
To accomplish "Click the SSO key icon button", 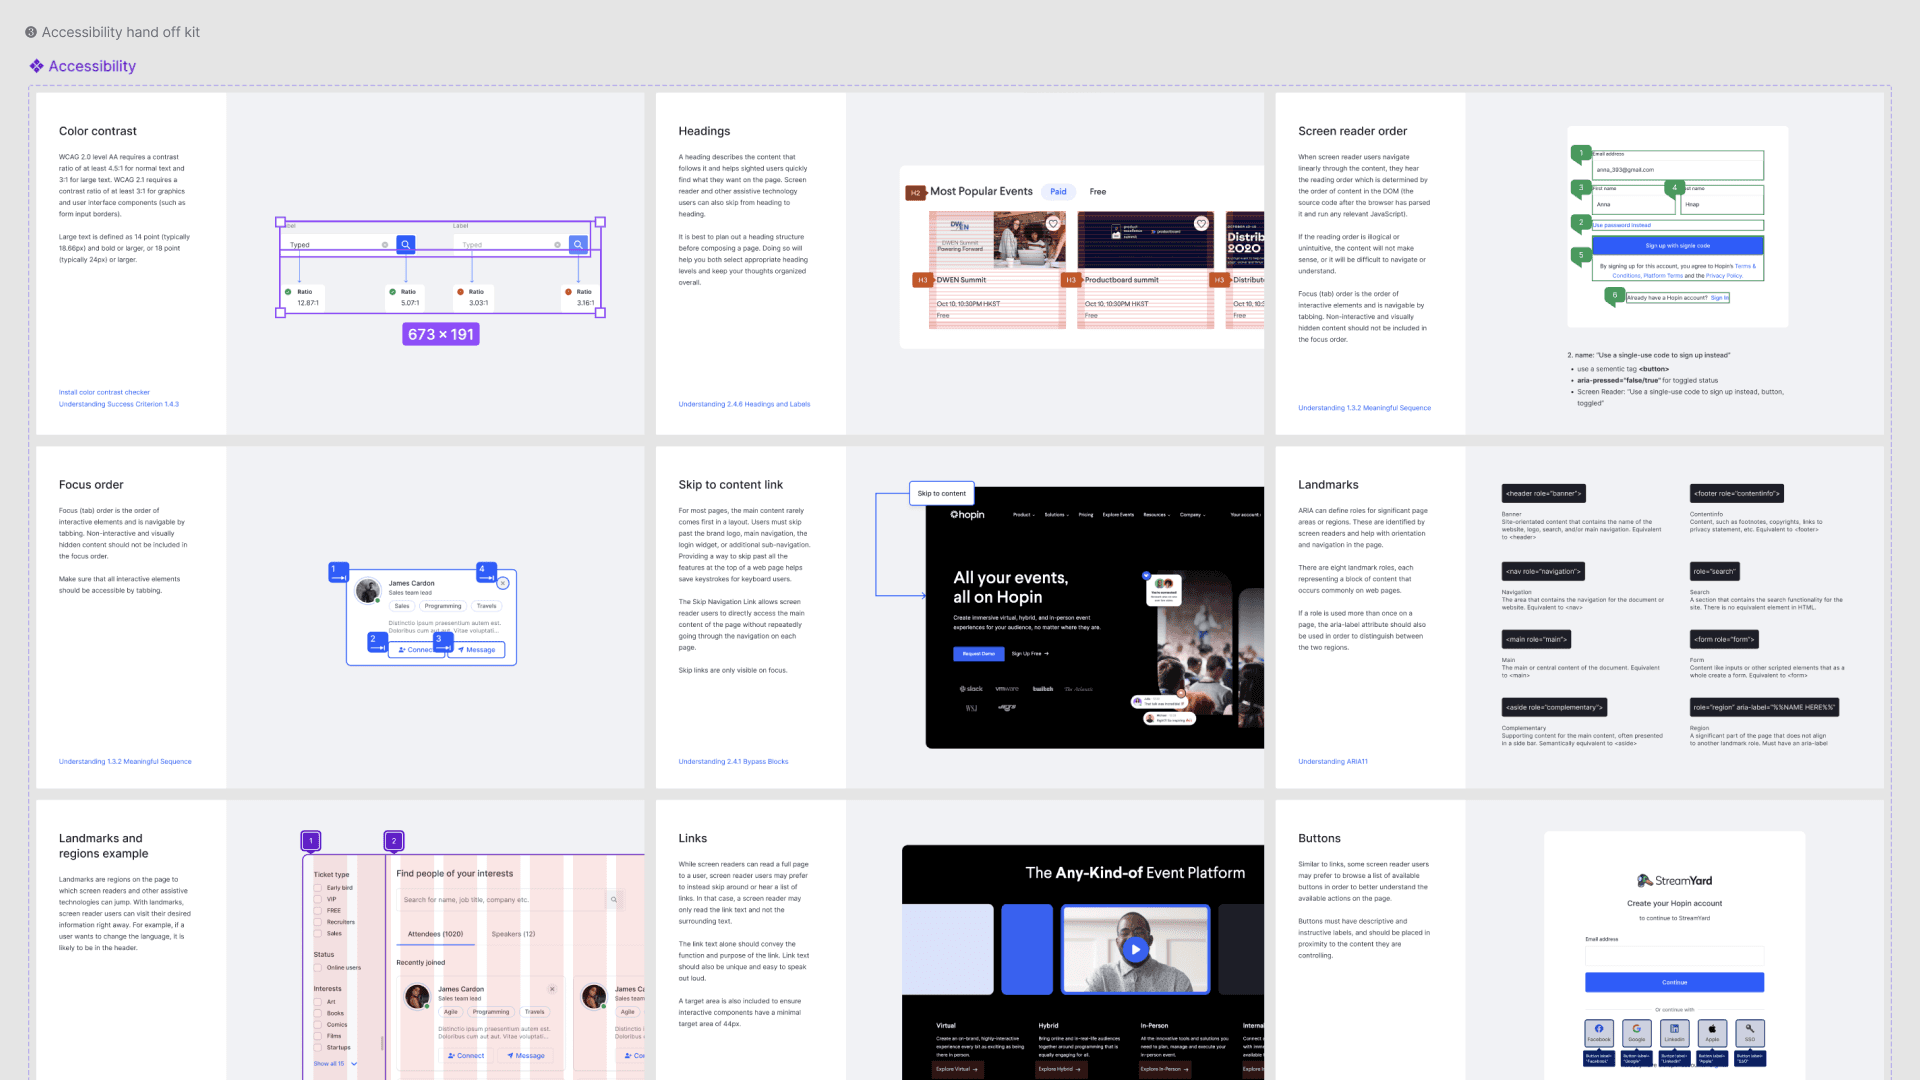I will [x=1750, y=1032].
